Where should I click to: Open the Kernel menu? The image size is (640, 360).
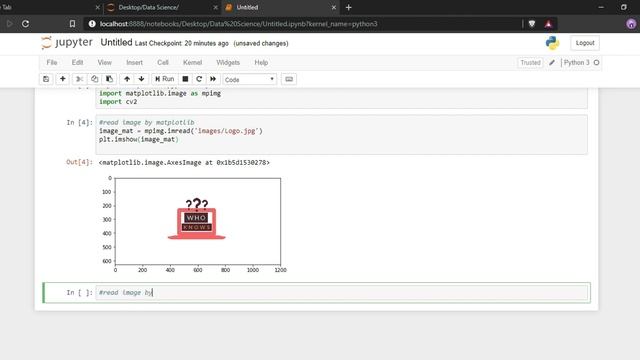(x=192, y=62)
